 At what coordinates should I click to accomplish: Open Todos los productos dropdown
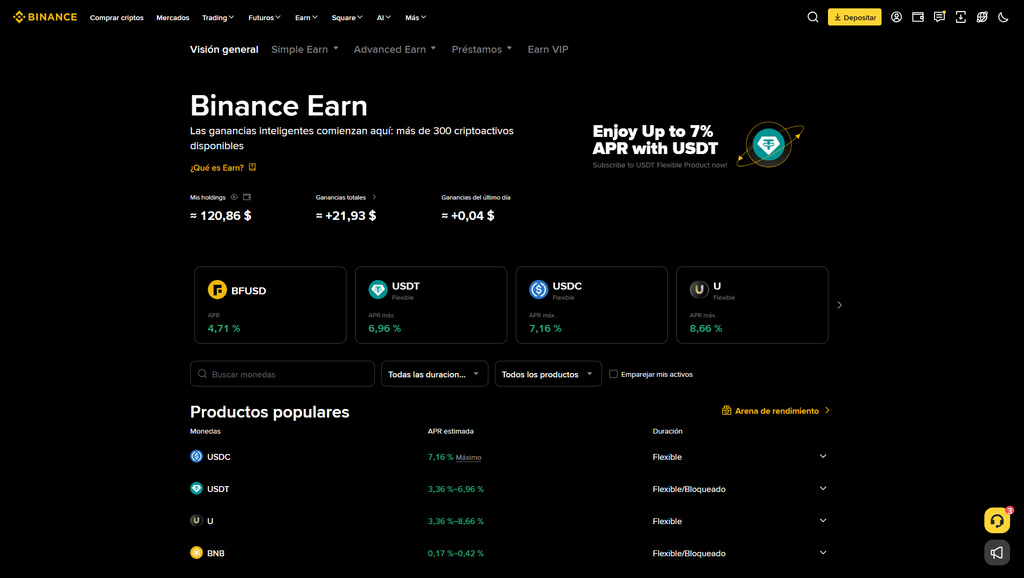click(x=548, y=374)
